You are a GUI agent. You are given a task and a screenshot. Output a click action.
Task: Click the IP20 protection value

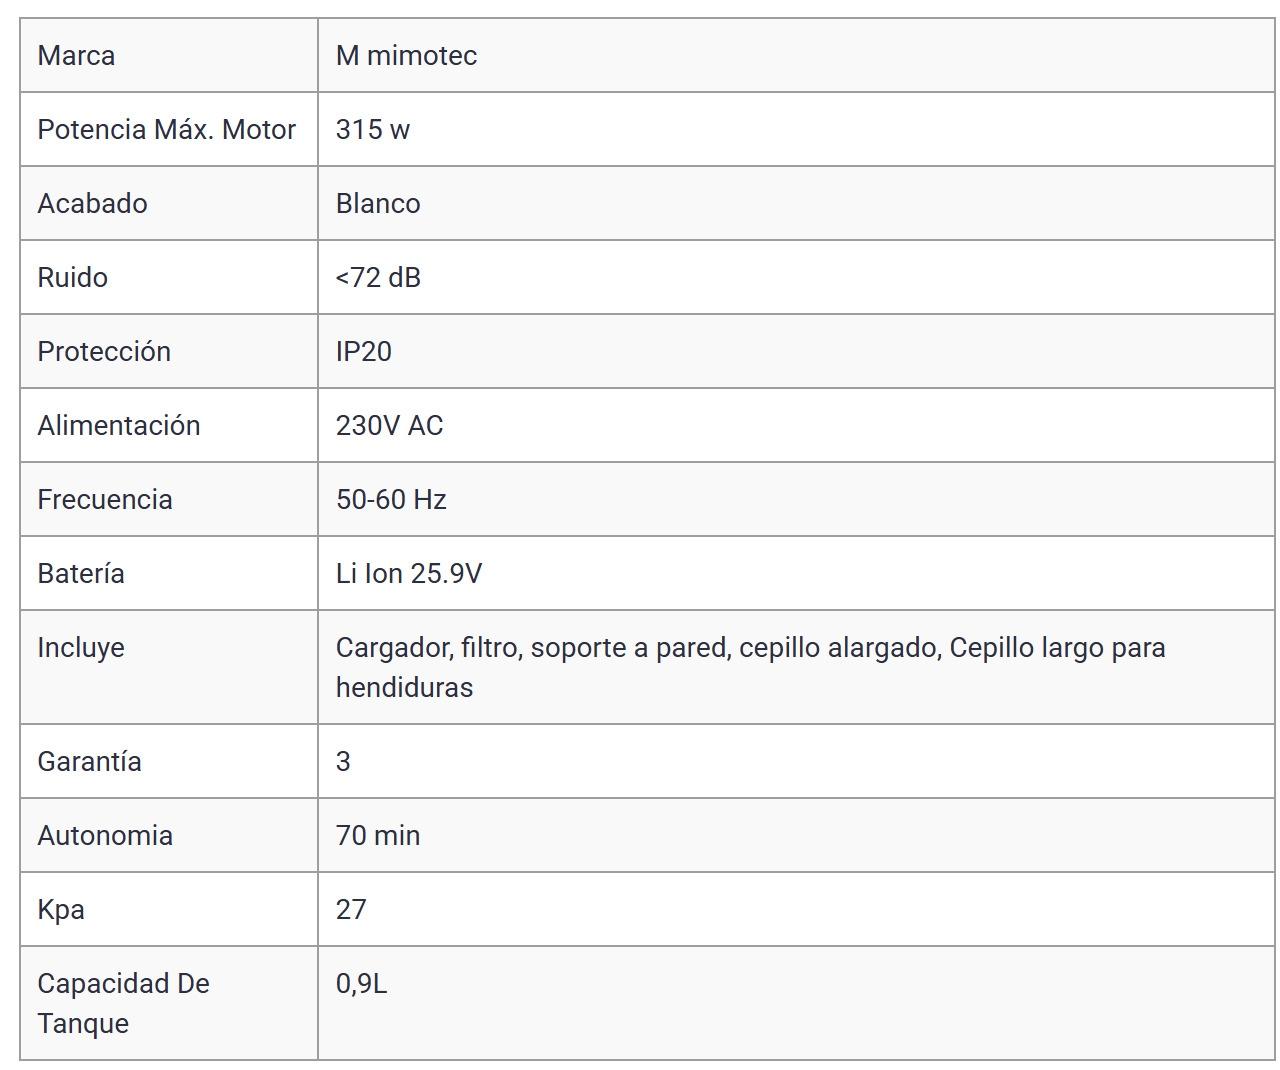[364, 351]
